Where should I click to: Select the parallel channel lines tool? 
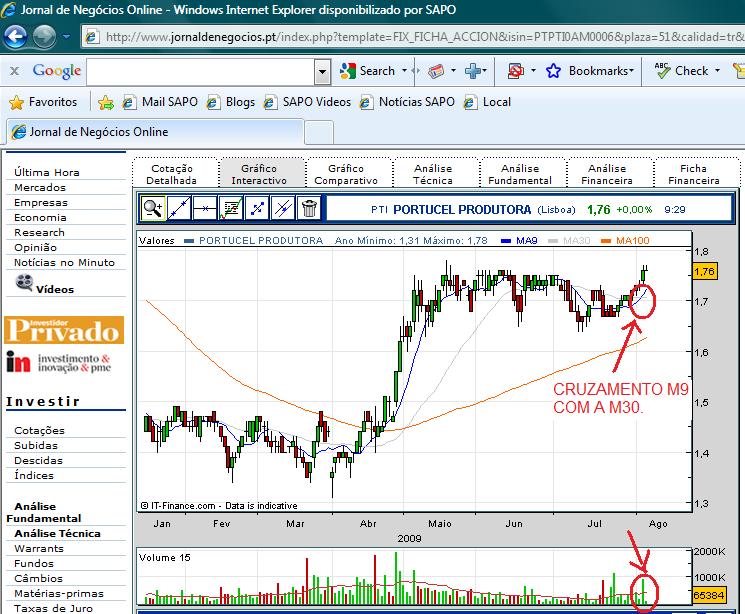pyautogui.click(x=283, y=208)
